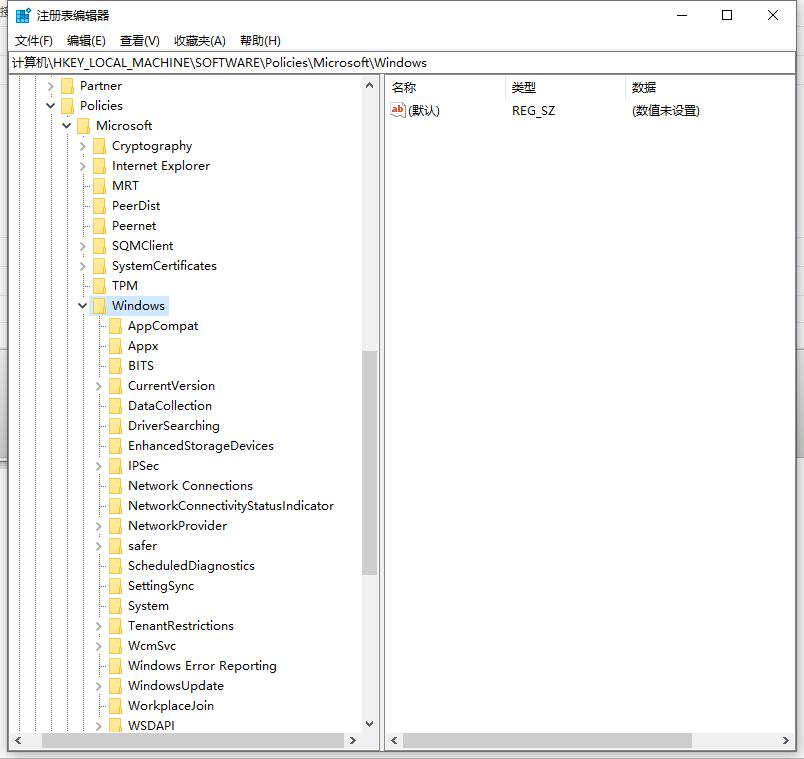The image size is (804, 759).
Task: Collapse the Microsoft key
Action: (67, 126)
